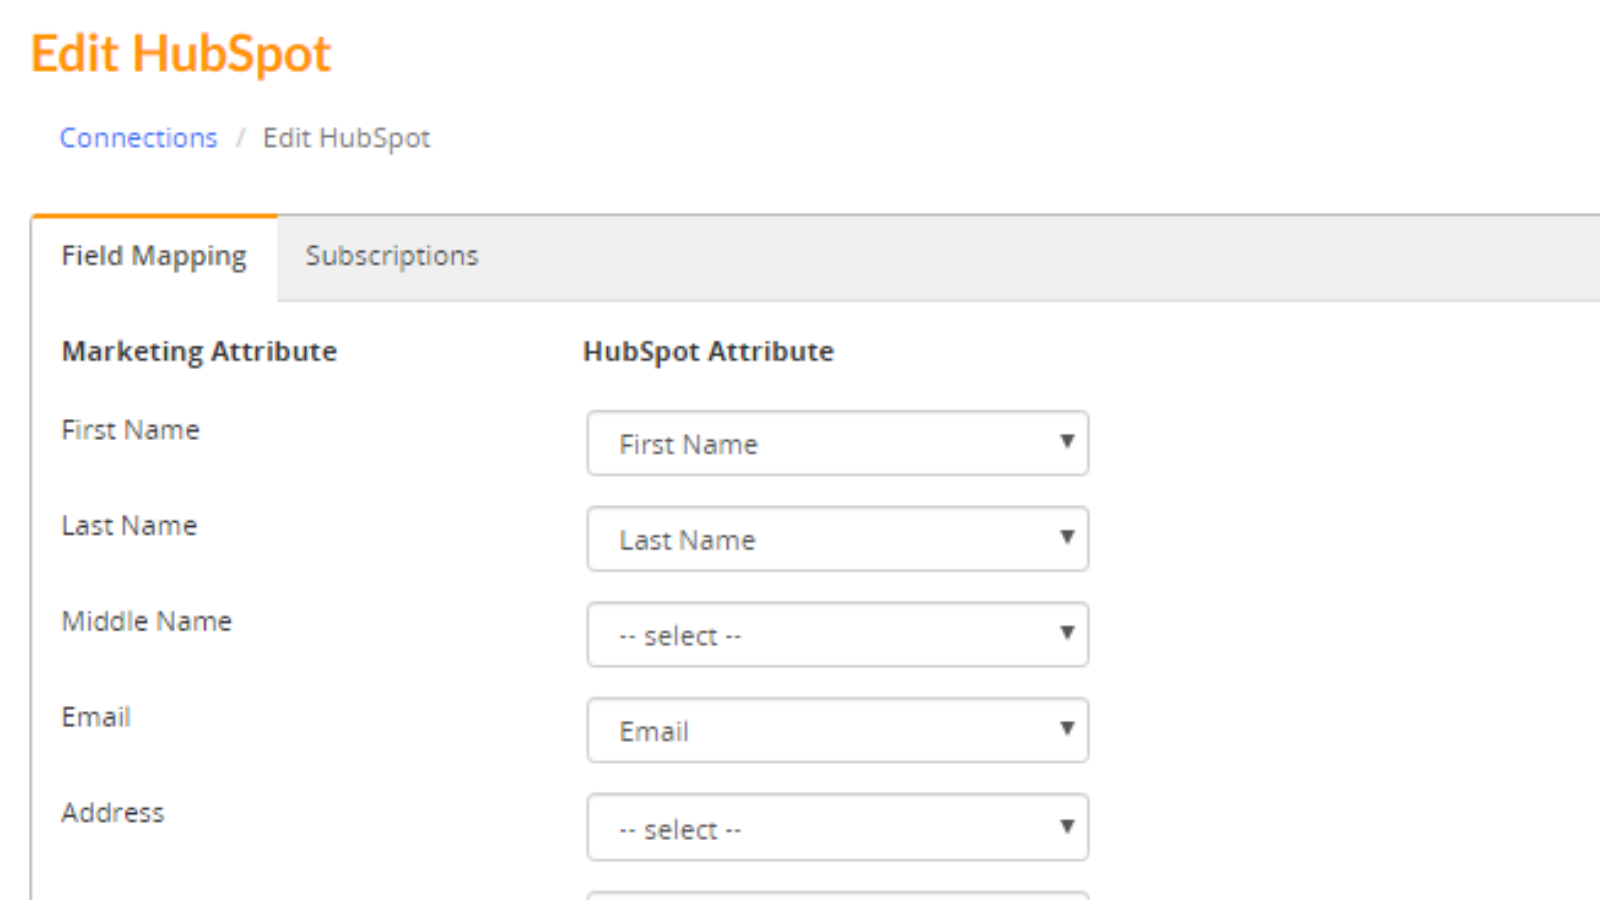1600x900 pixels.
Task: Open the Email attribute dropdown
Action: click(838, 730)
